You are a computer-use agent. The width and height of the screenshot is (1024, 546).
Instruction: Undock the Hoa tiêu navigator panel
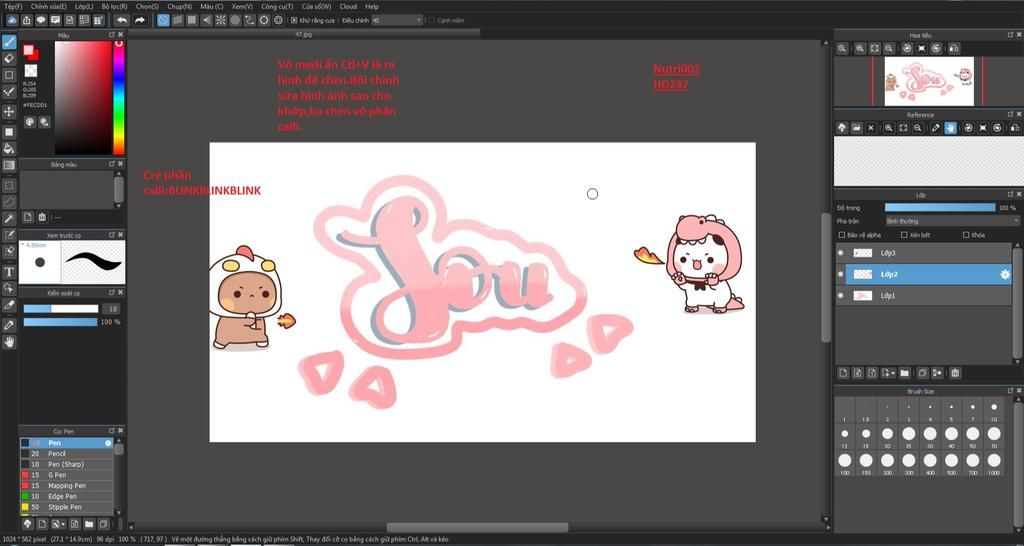(1010, 35)
